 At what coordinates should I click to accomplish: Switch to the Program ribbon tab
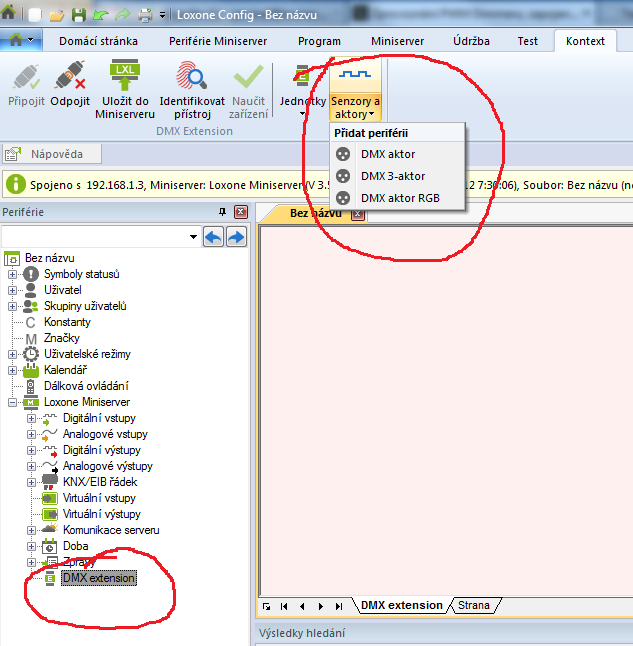[x=319, y=41]
